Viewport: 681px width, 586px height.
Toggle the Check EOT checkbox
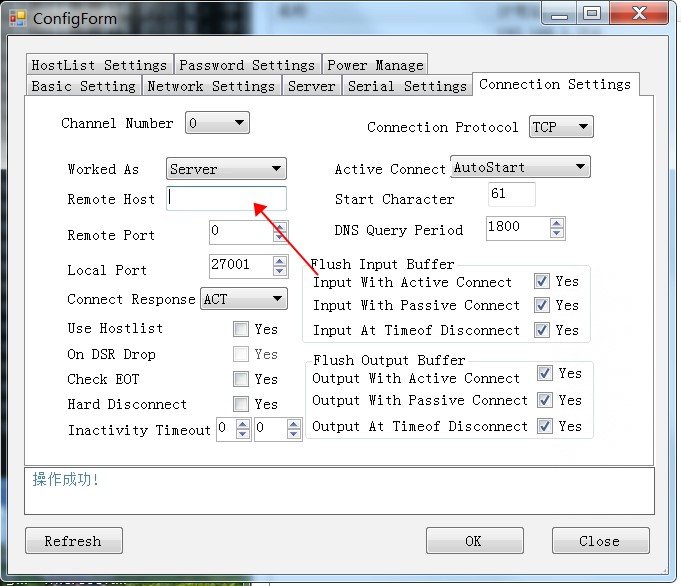[x=241, y=380]
